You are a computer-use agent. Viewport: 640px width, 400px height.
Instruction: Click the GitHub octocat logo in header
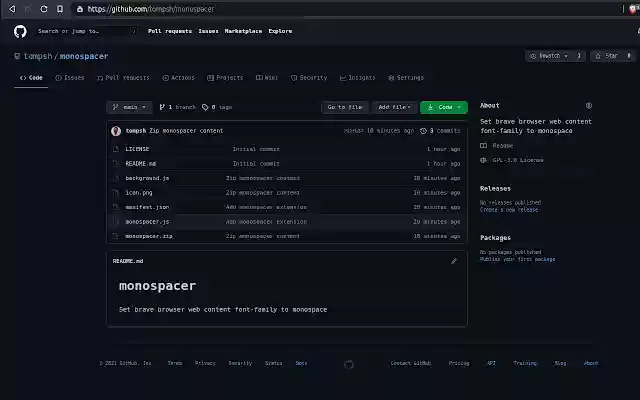coord(20,31)
